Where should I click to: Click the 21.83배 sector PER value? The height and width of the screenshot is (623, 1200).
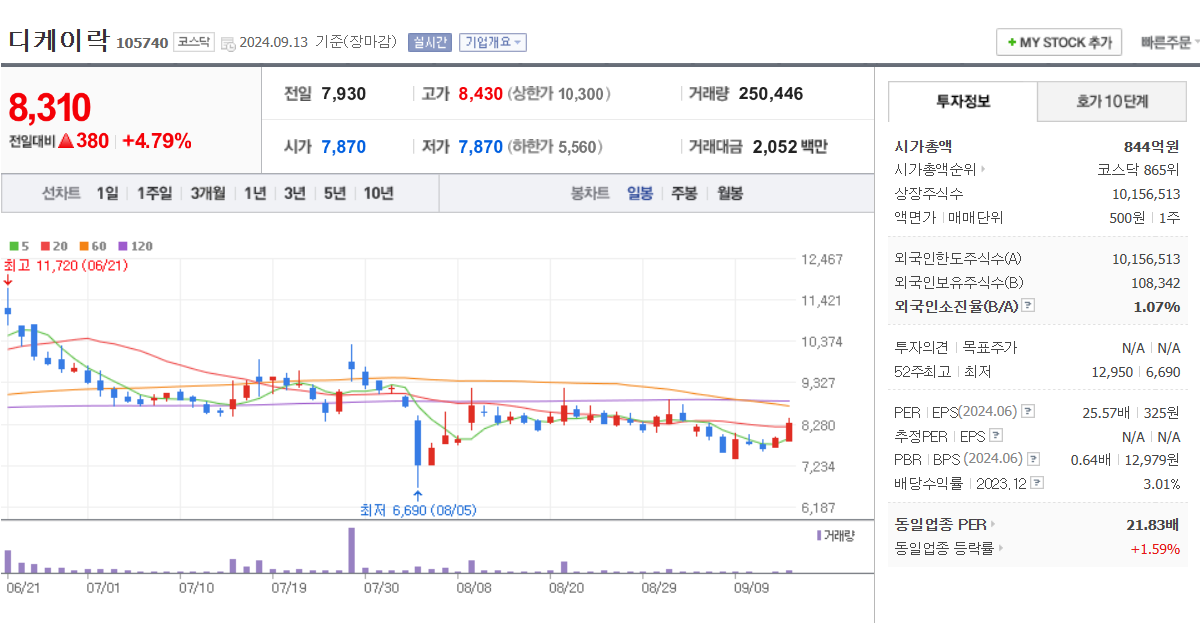[x=1153, y=524]
